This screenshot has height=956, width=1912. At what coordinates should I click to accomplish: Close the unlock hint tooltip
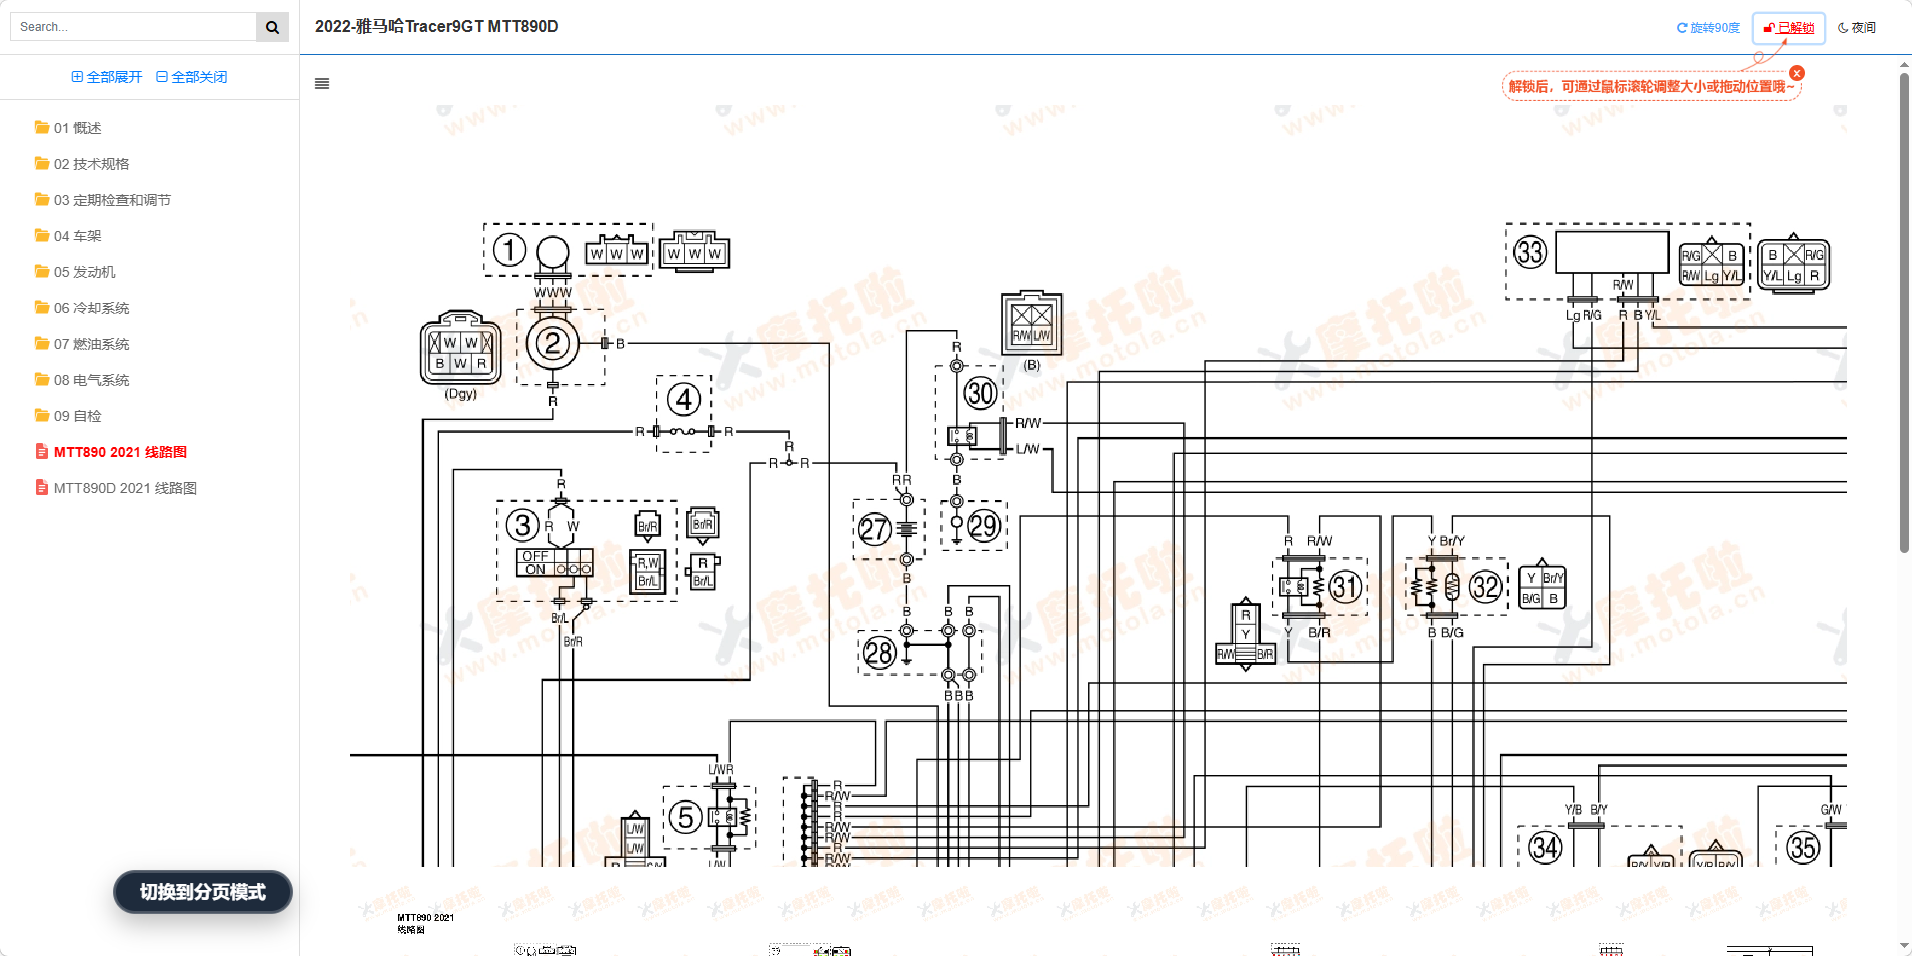[x=1797, y=73]
